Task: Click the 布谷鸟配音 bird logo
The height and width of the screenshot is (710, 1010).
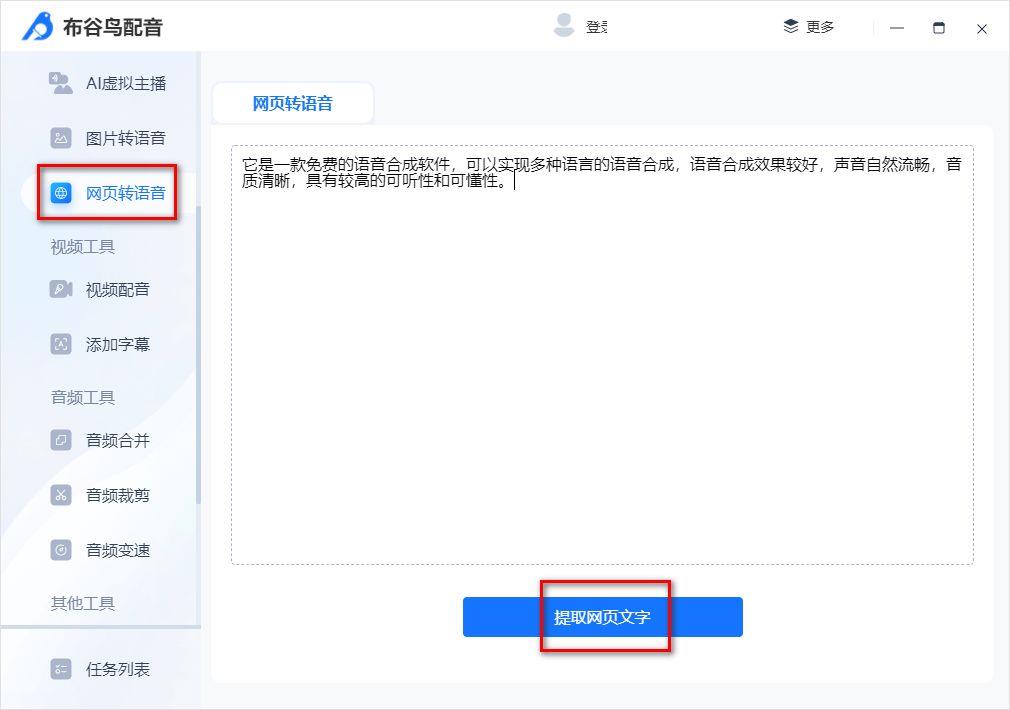Action: pyautogui.click(x=38, y=27)
